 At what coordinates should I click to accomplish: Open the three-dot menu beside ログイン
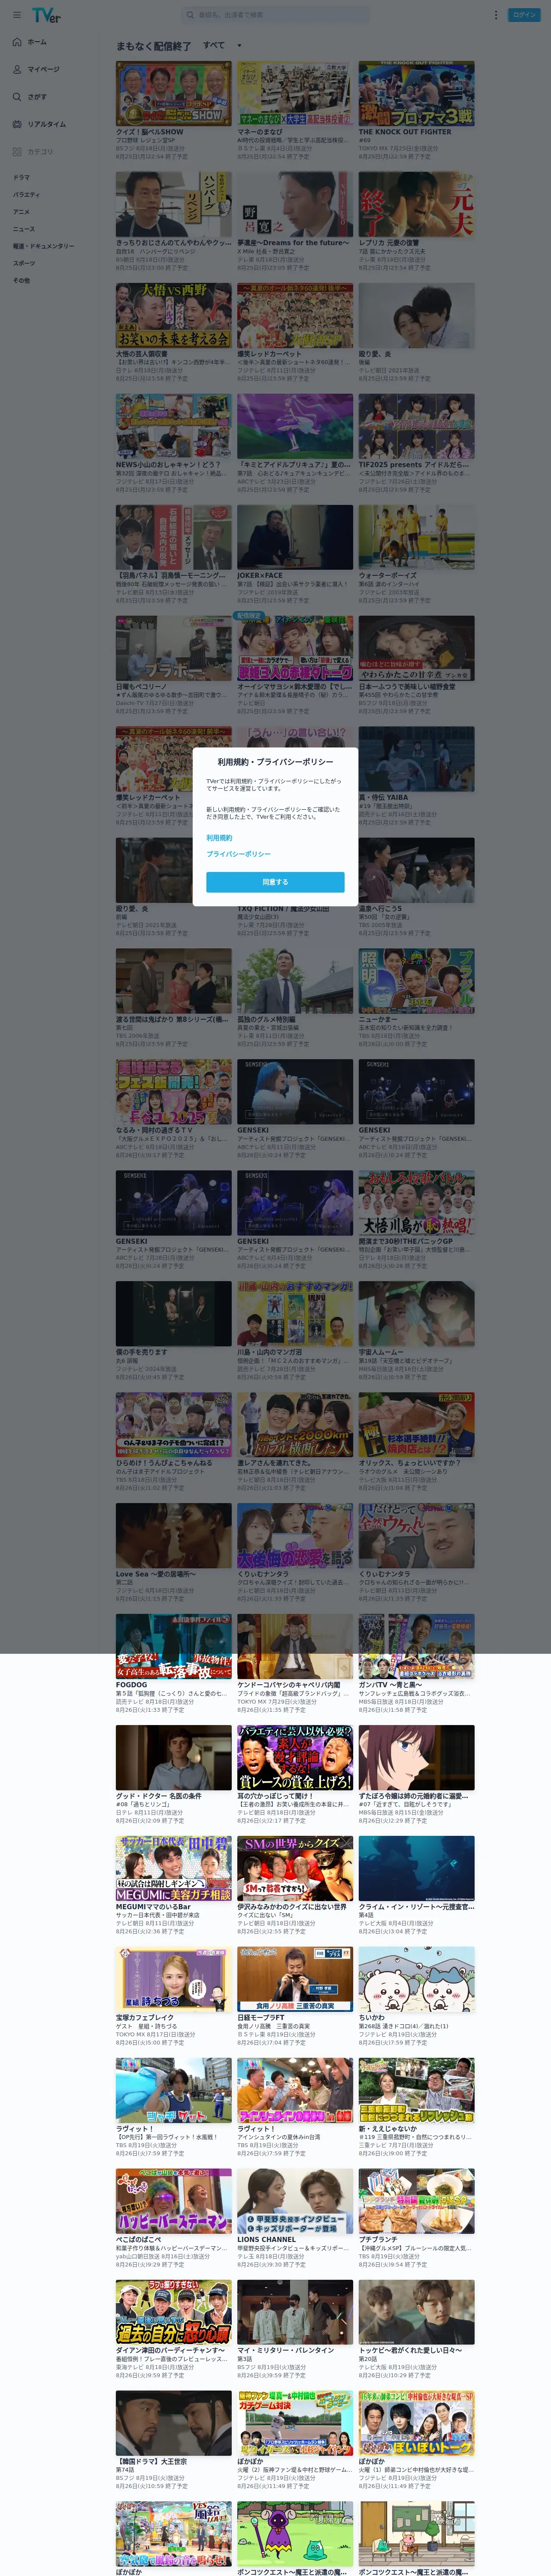495,15
